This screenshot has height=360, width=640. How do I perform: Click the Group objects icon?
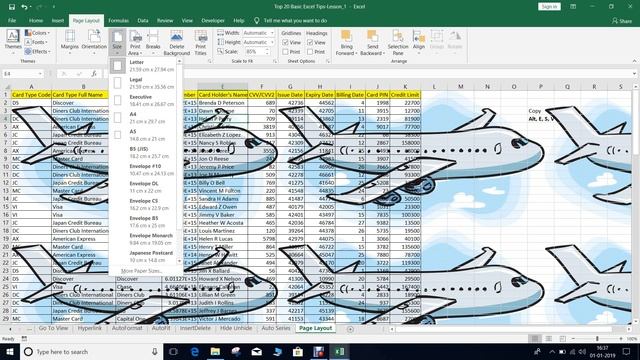pos(436,42)
